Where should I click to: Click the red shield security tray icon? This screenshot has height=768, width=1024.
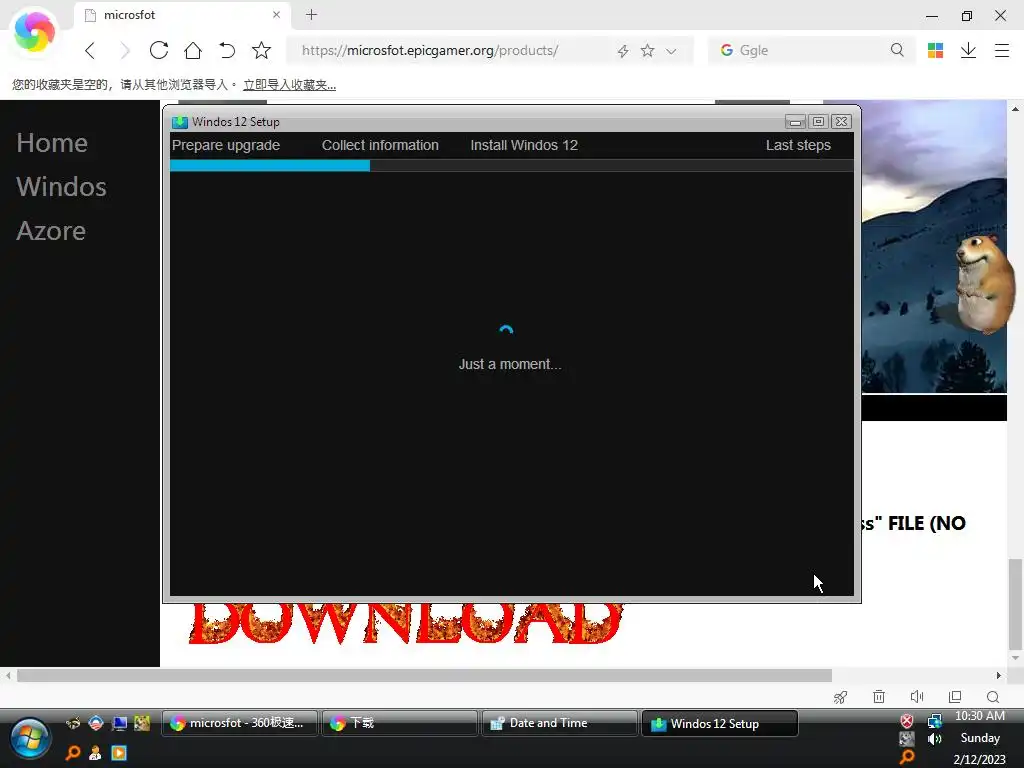(906, 721)
